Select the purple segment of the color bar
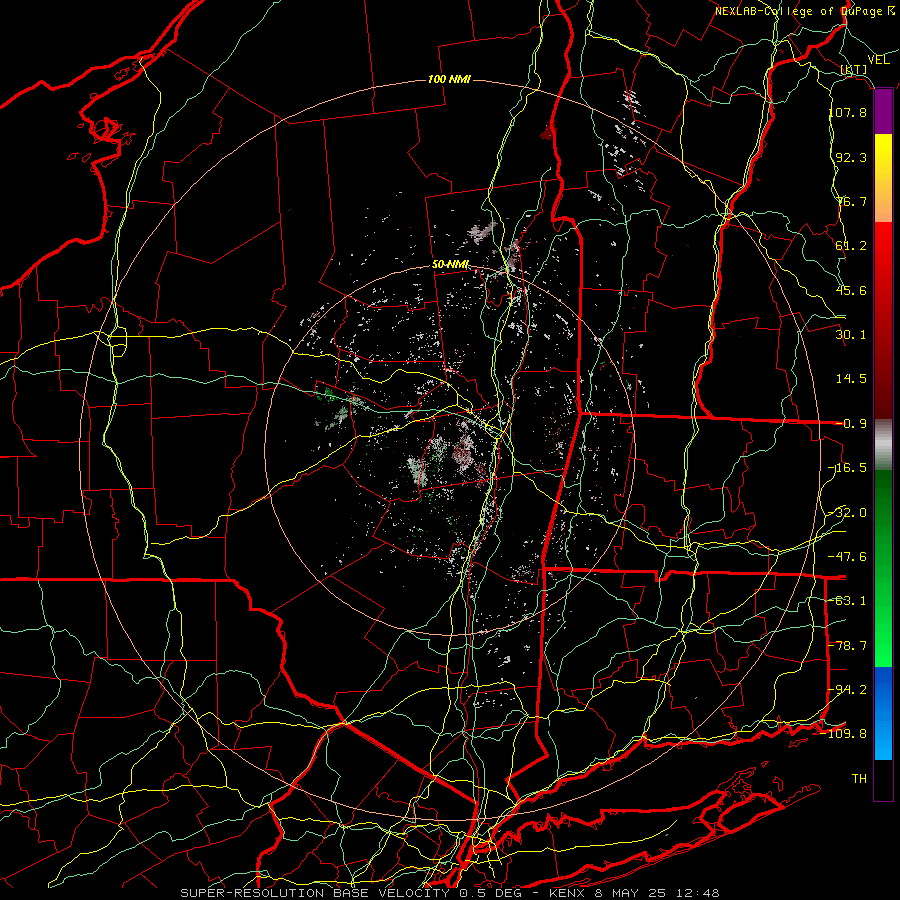Viewport: 900px width, 900px height. pos(883,112)
